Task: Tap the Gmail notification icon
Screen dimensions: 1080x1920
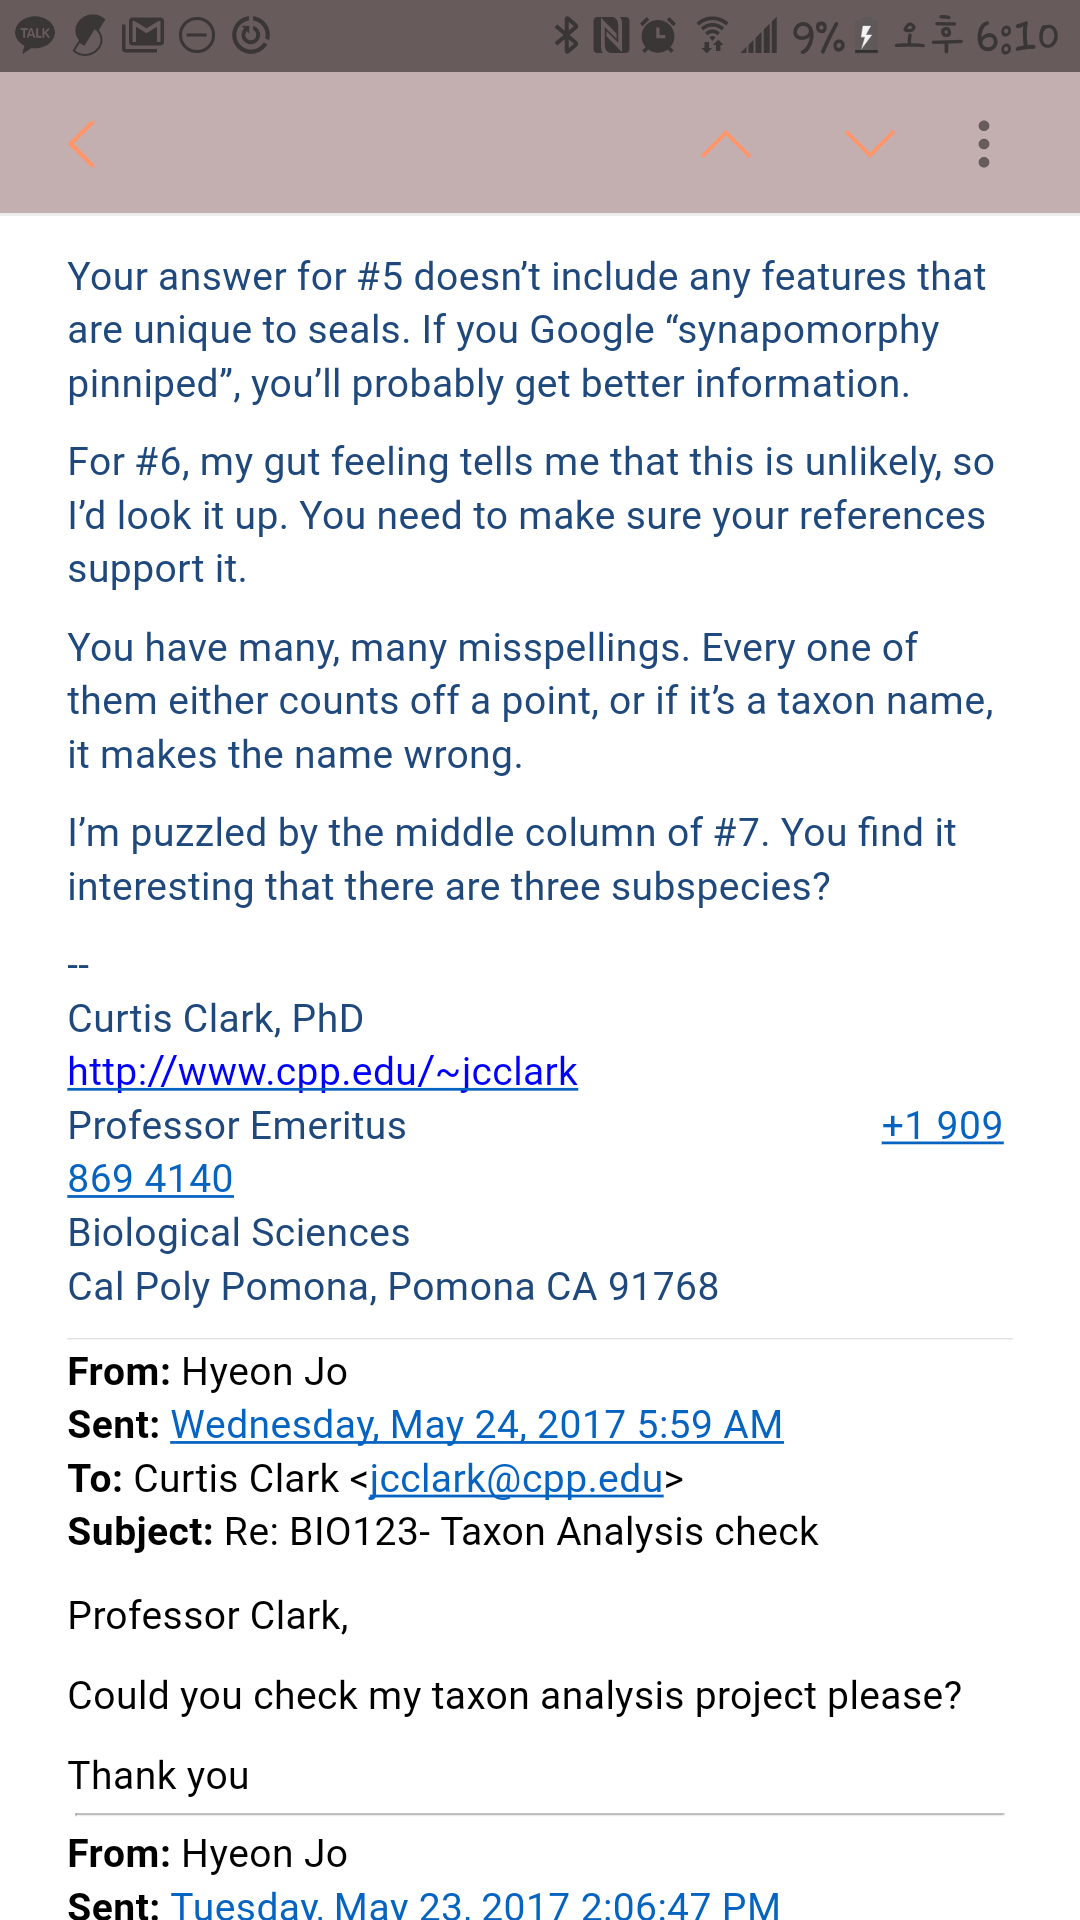Action: click(142, 36)
